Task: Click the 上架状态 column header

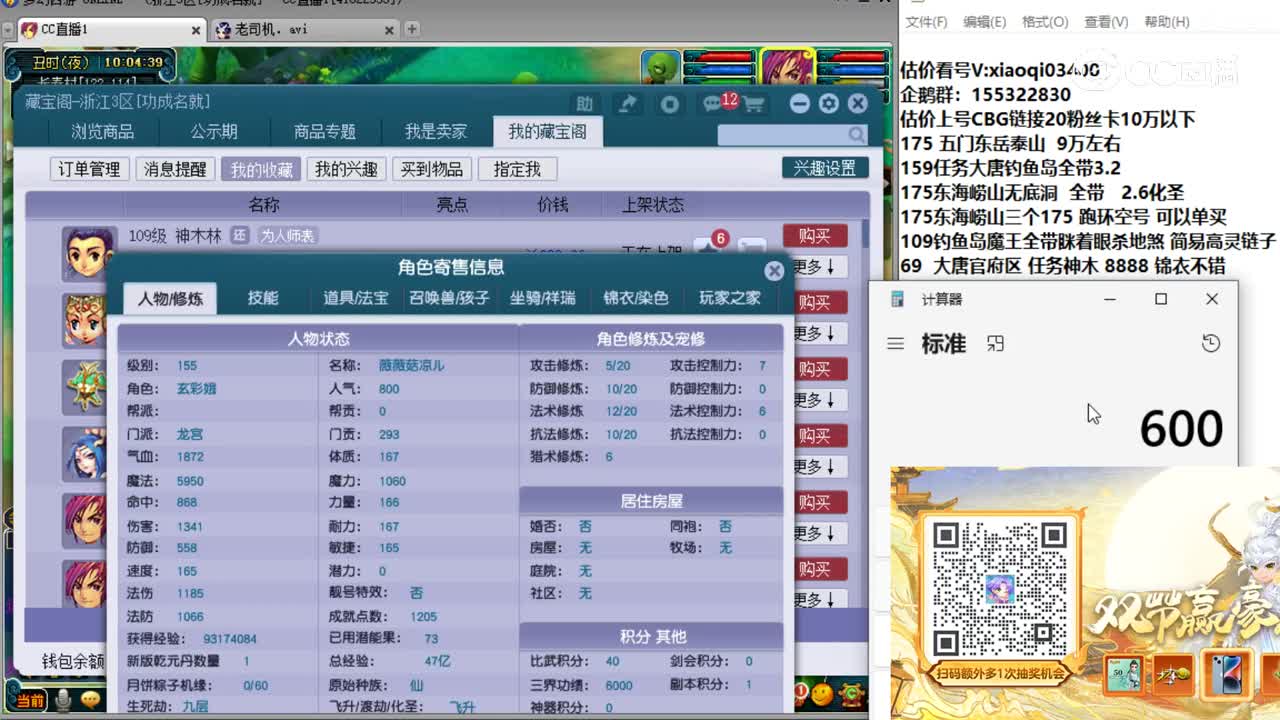Action: click(653, 204)
